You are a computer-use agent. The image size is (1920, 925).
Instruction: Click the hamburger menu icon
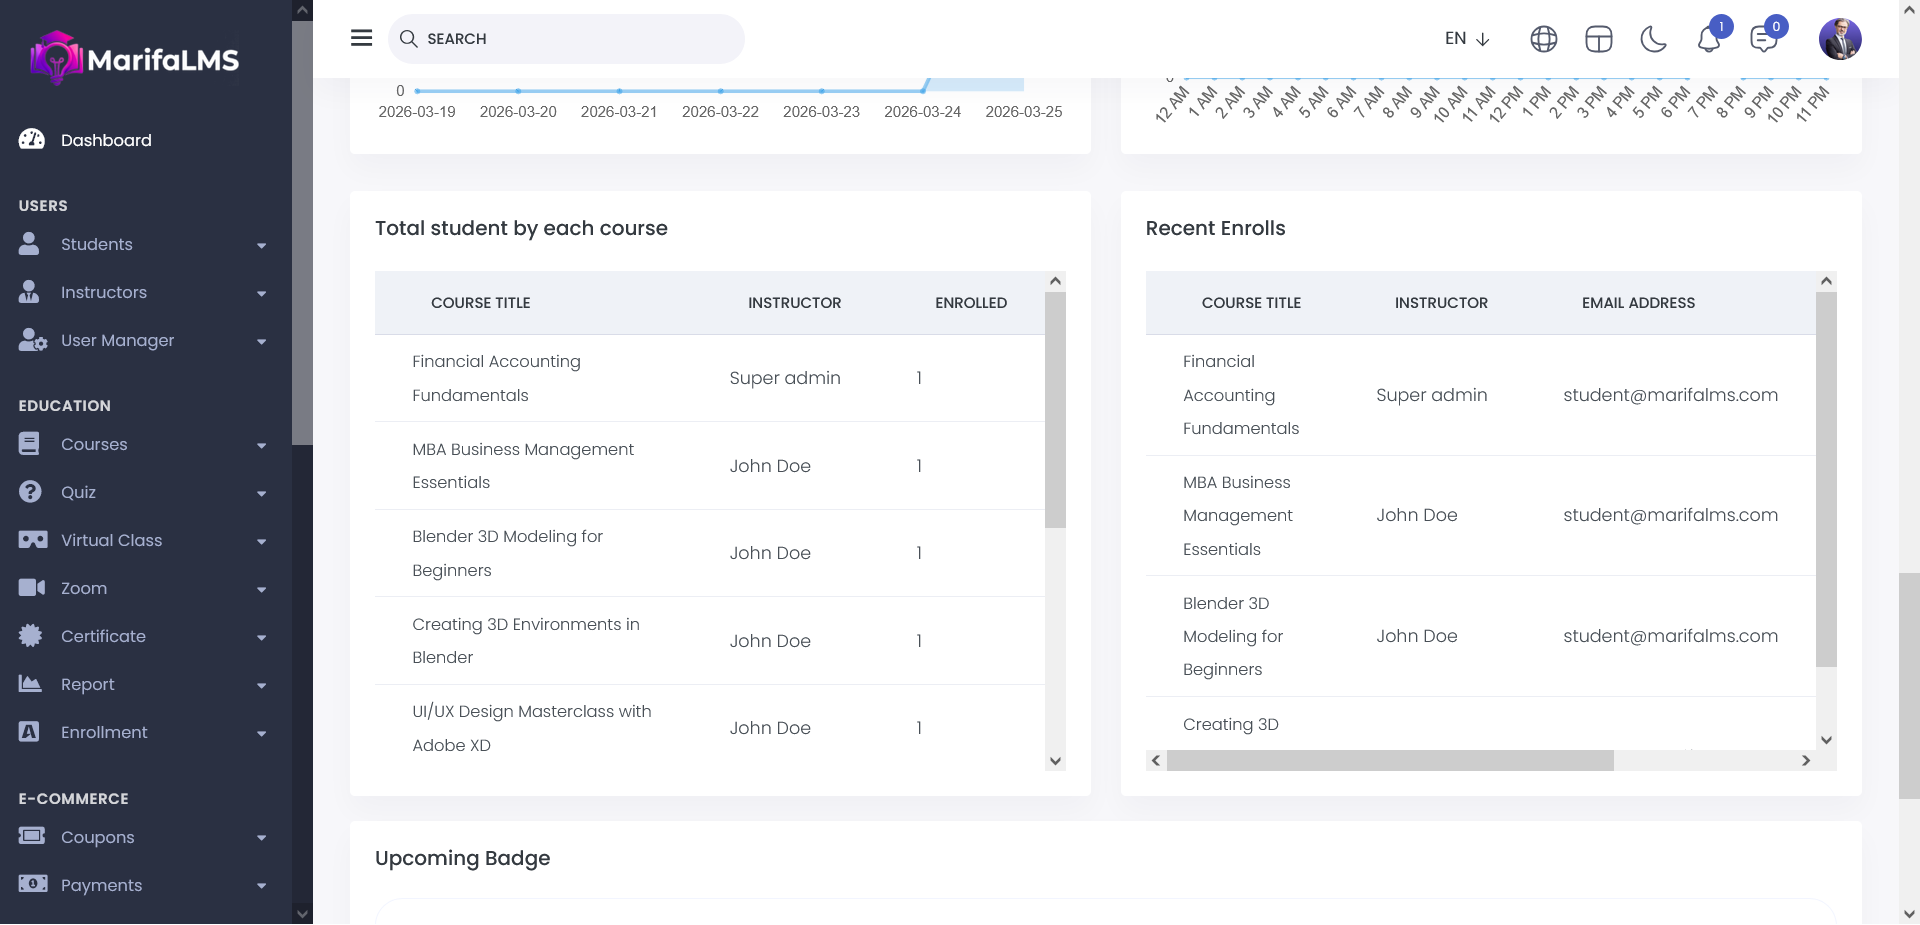pyautogui.click(x=361, y=38)
